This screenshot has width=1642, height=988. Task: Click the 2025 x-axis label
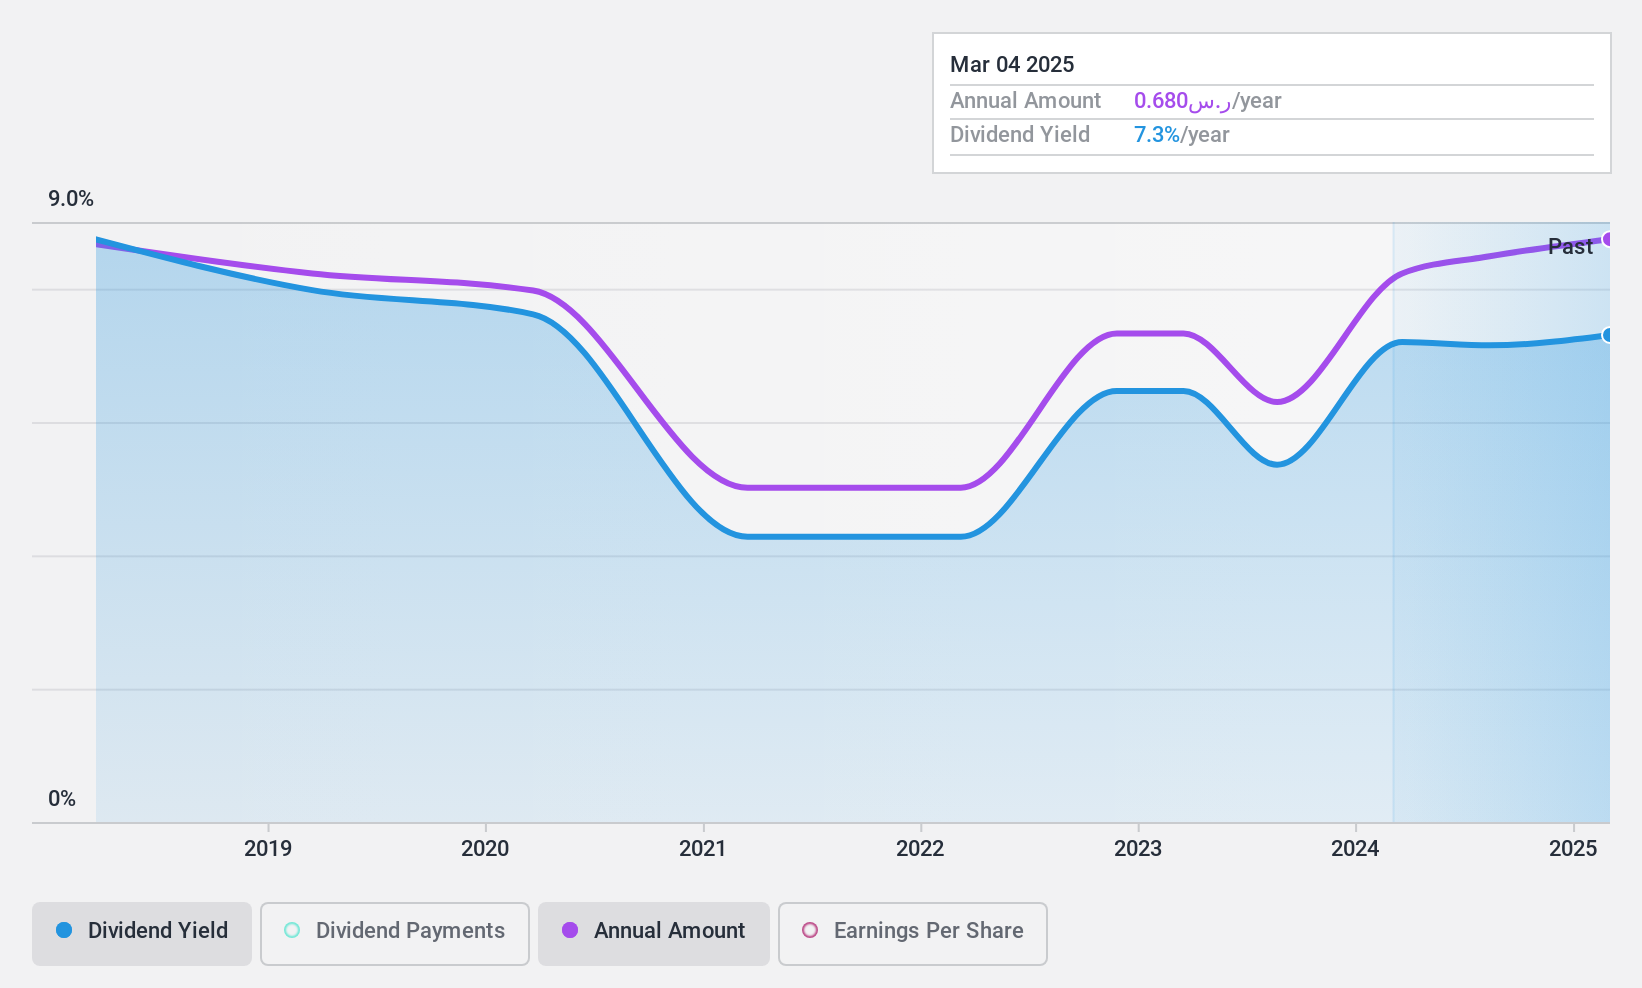[x=1573, y=849]
